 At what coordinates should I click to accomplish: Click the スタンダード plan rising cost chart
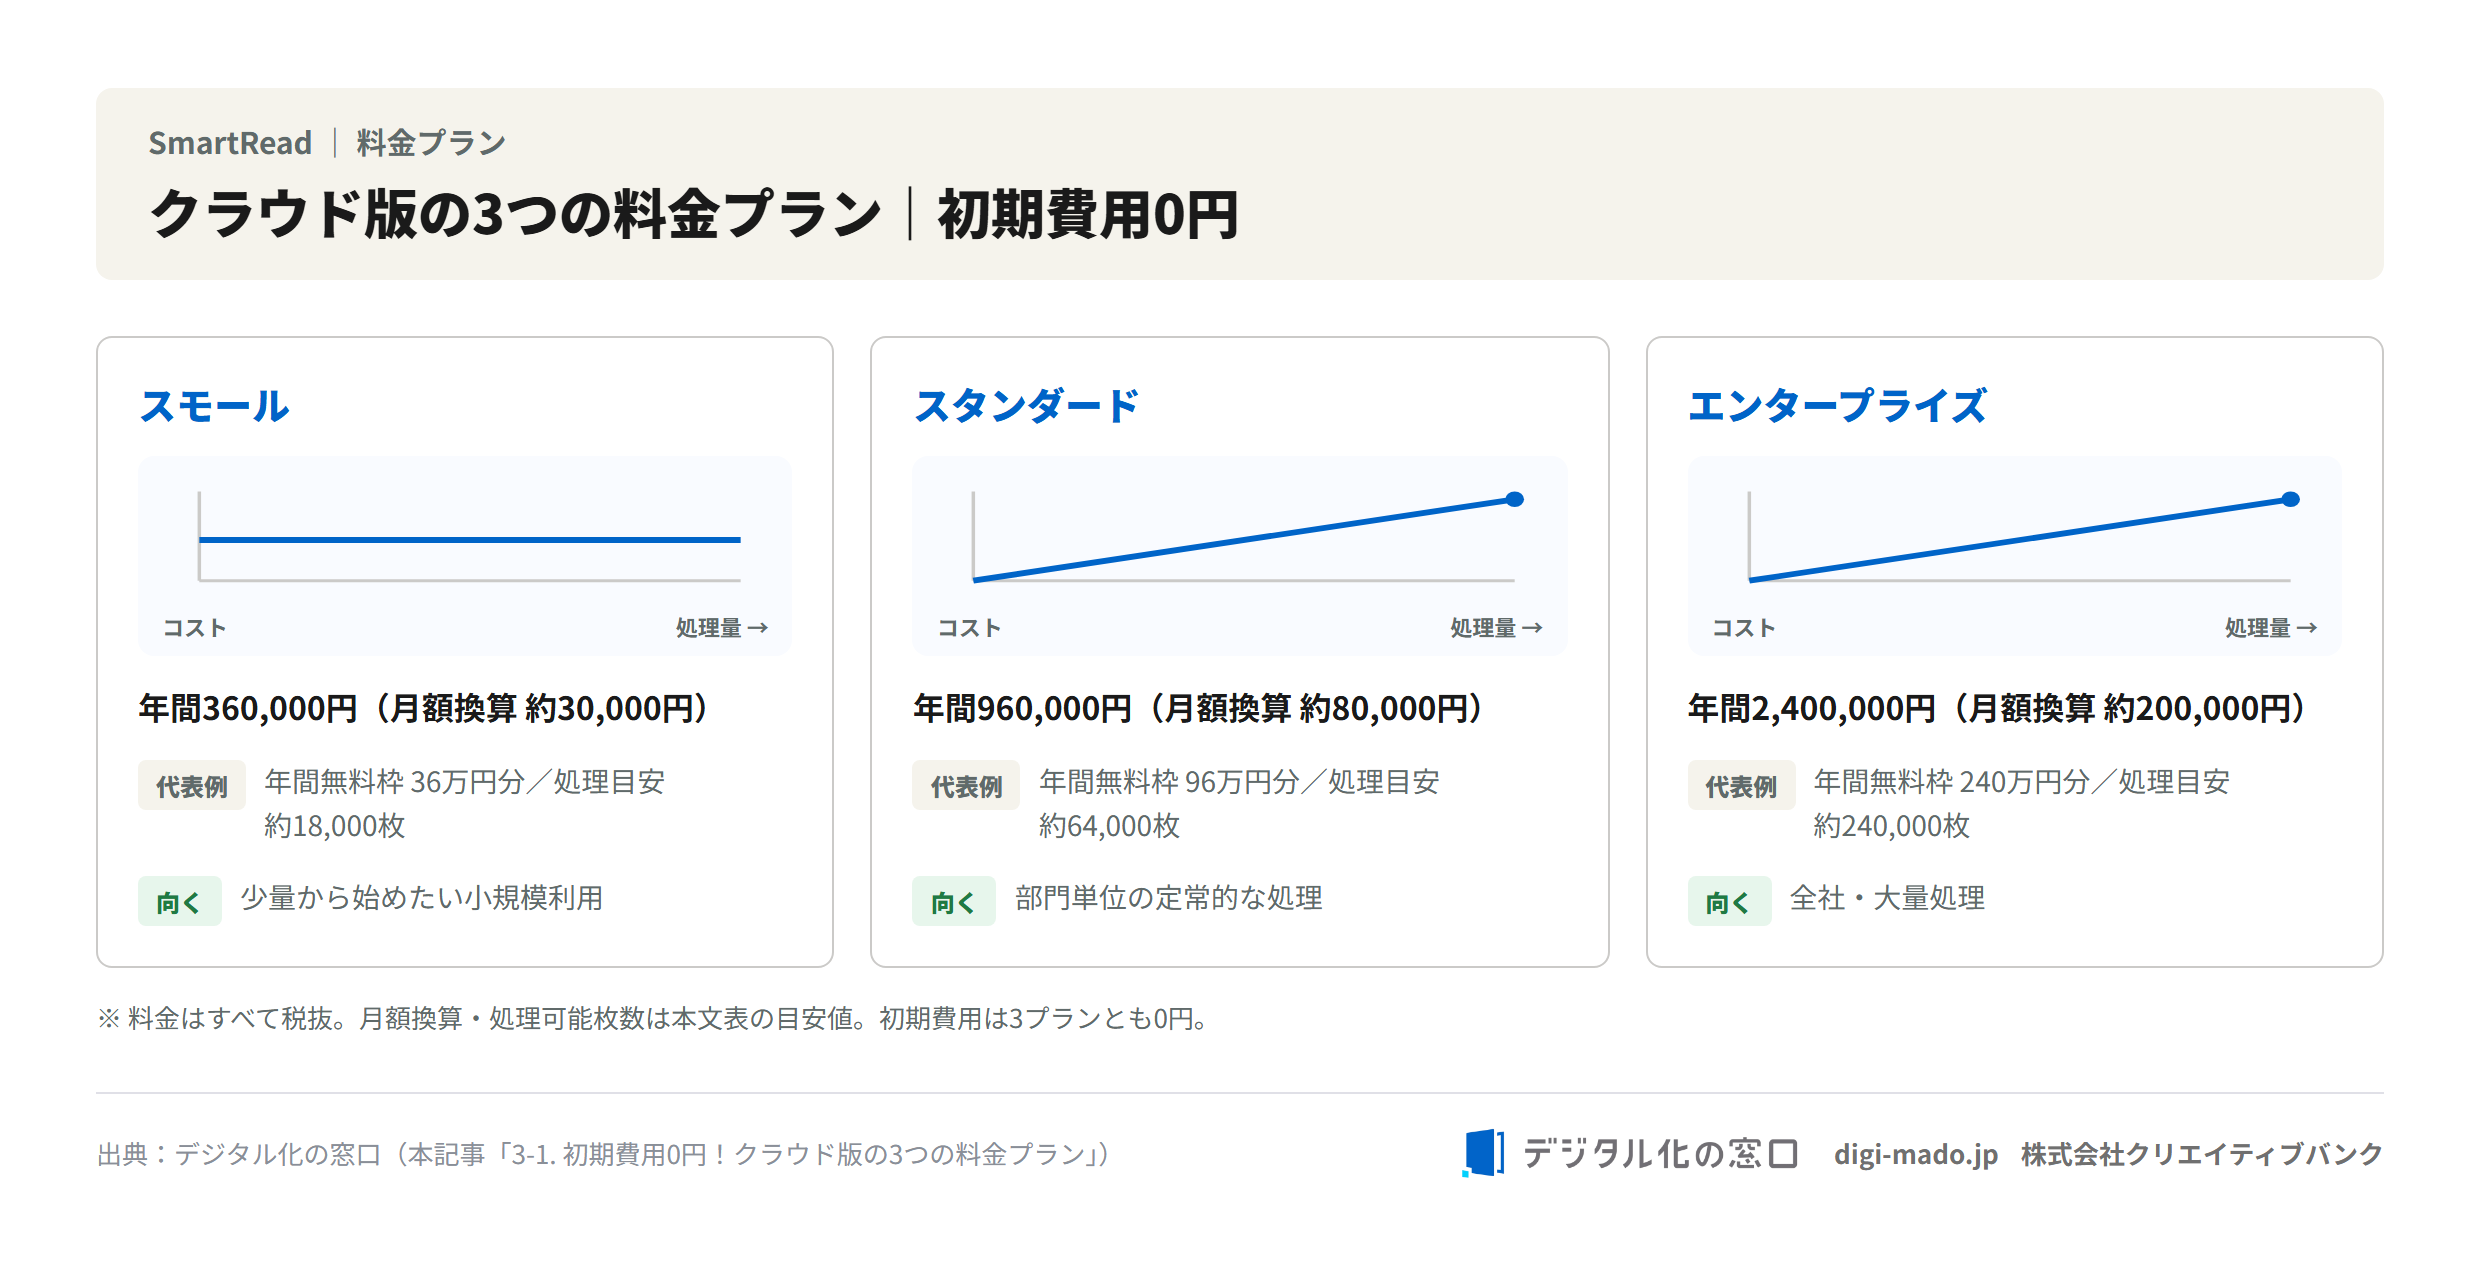coord(1239,556)
